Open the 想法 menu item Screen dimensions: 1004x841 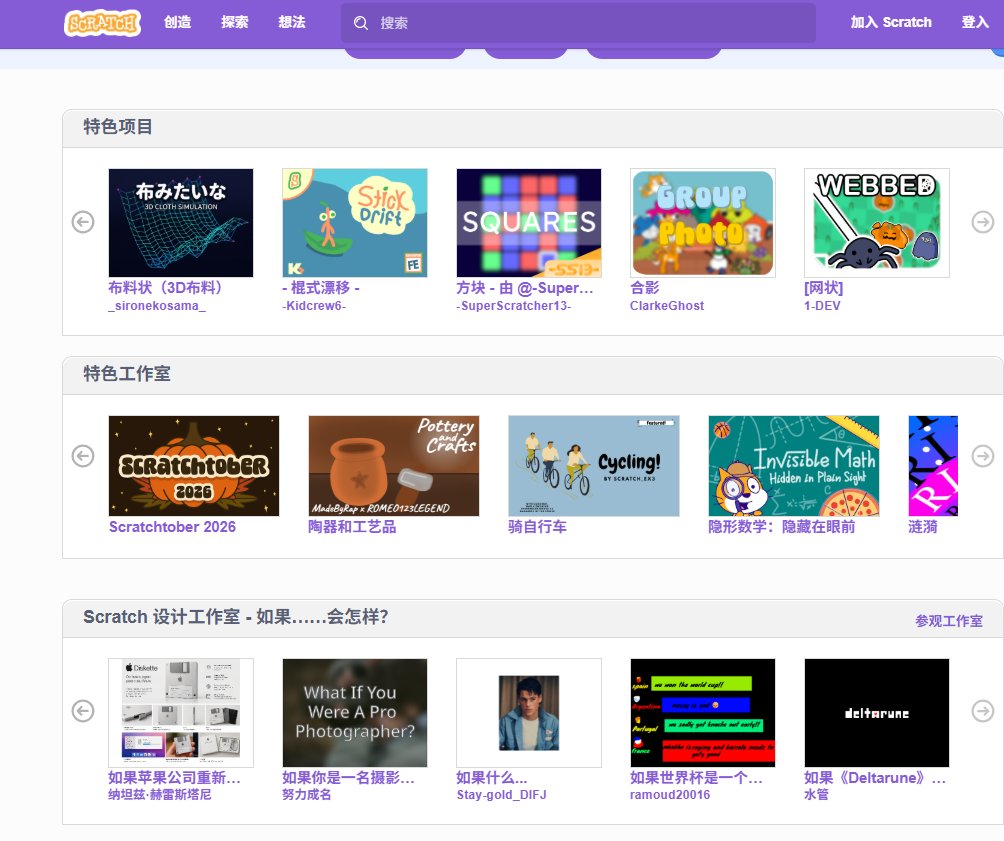pyautogui.click(x=292, y=22)
